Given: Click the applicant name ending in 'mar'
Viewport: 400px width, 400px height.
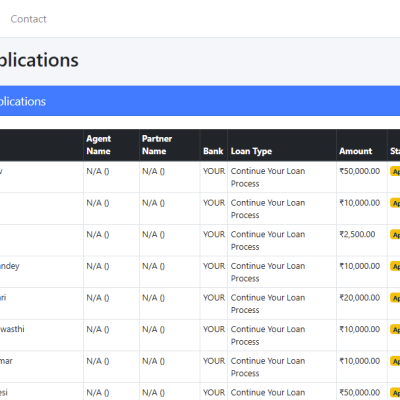Looking at the screenshot, I should coord(6,361).
